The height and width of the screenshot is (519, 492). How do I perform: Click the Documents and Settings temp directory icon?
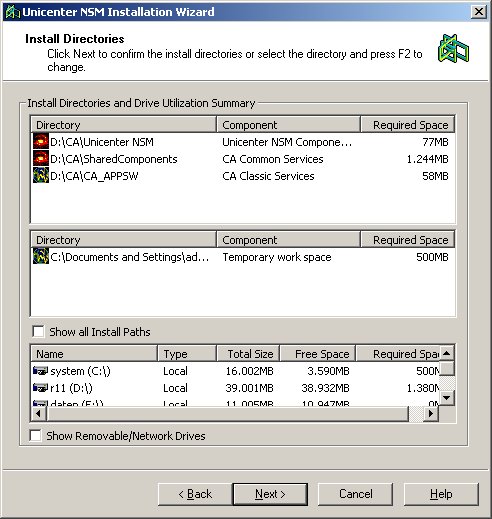41,257
